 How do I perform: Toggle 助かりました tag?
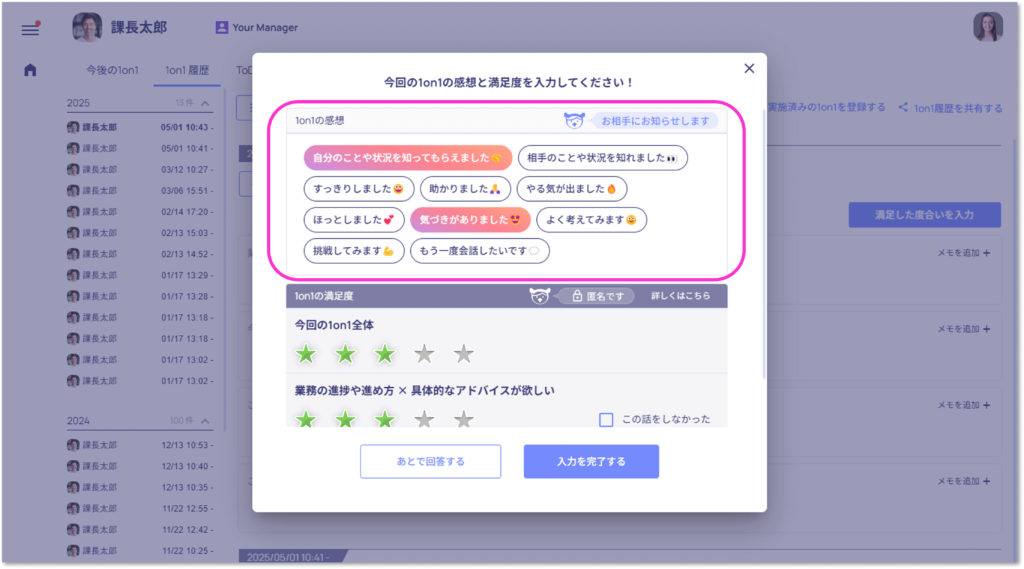tap(465, 189)
